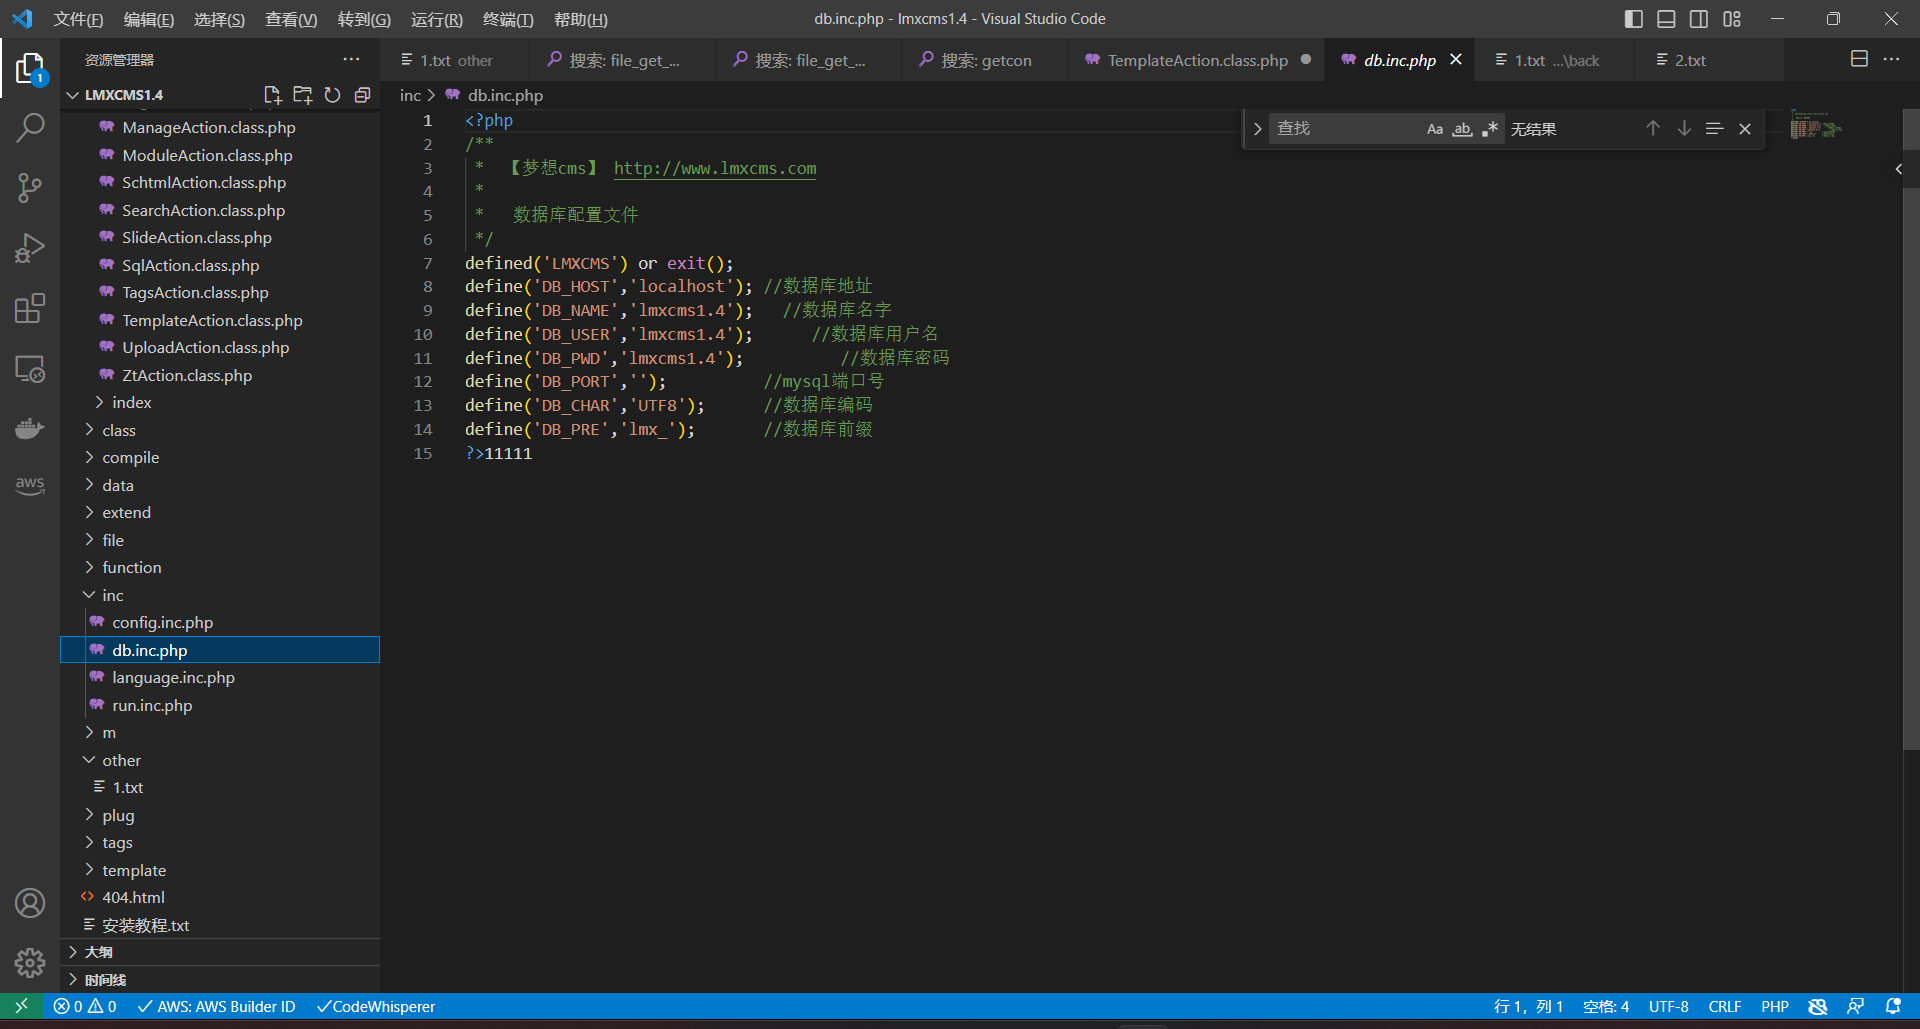This screenshot has width=1920, height=1029.
Task: Create a new file in LMXCMS1.4
Action: tap(272, 95)
